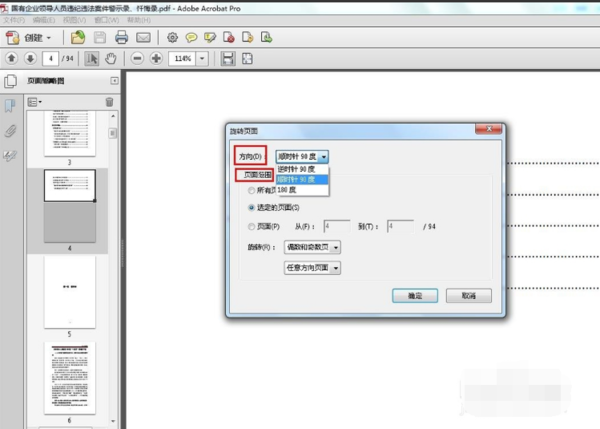Click the 114% zoom value field
Image resolution: width=600 pixels, height=429 pixels.
coord(182,59)
